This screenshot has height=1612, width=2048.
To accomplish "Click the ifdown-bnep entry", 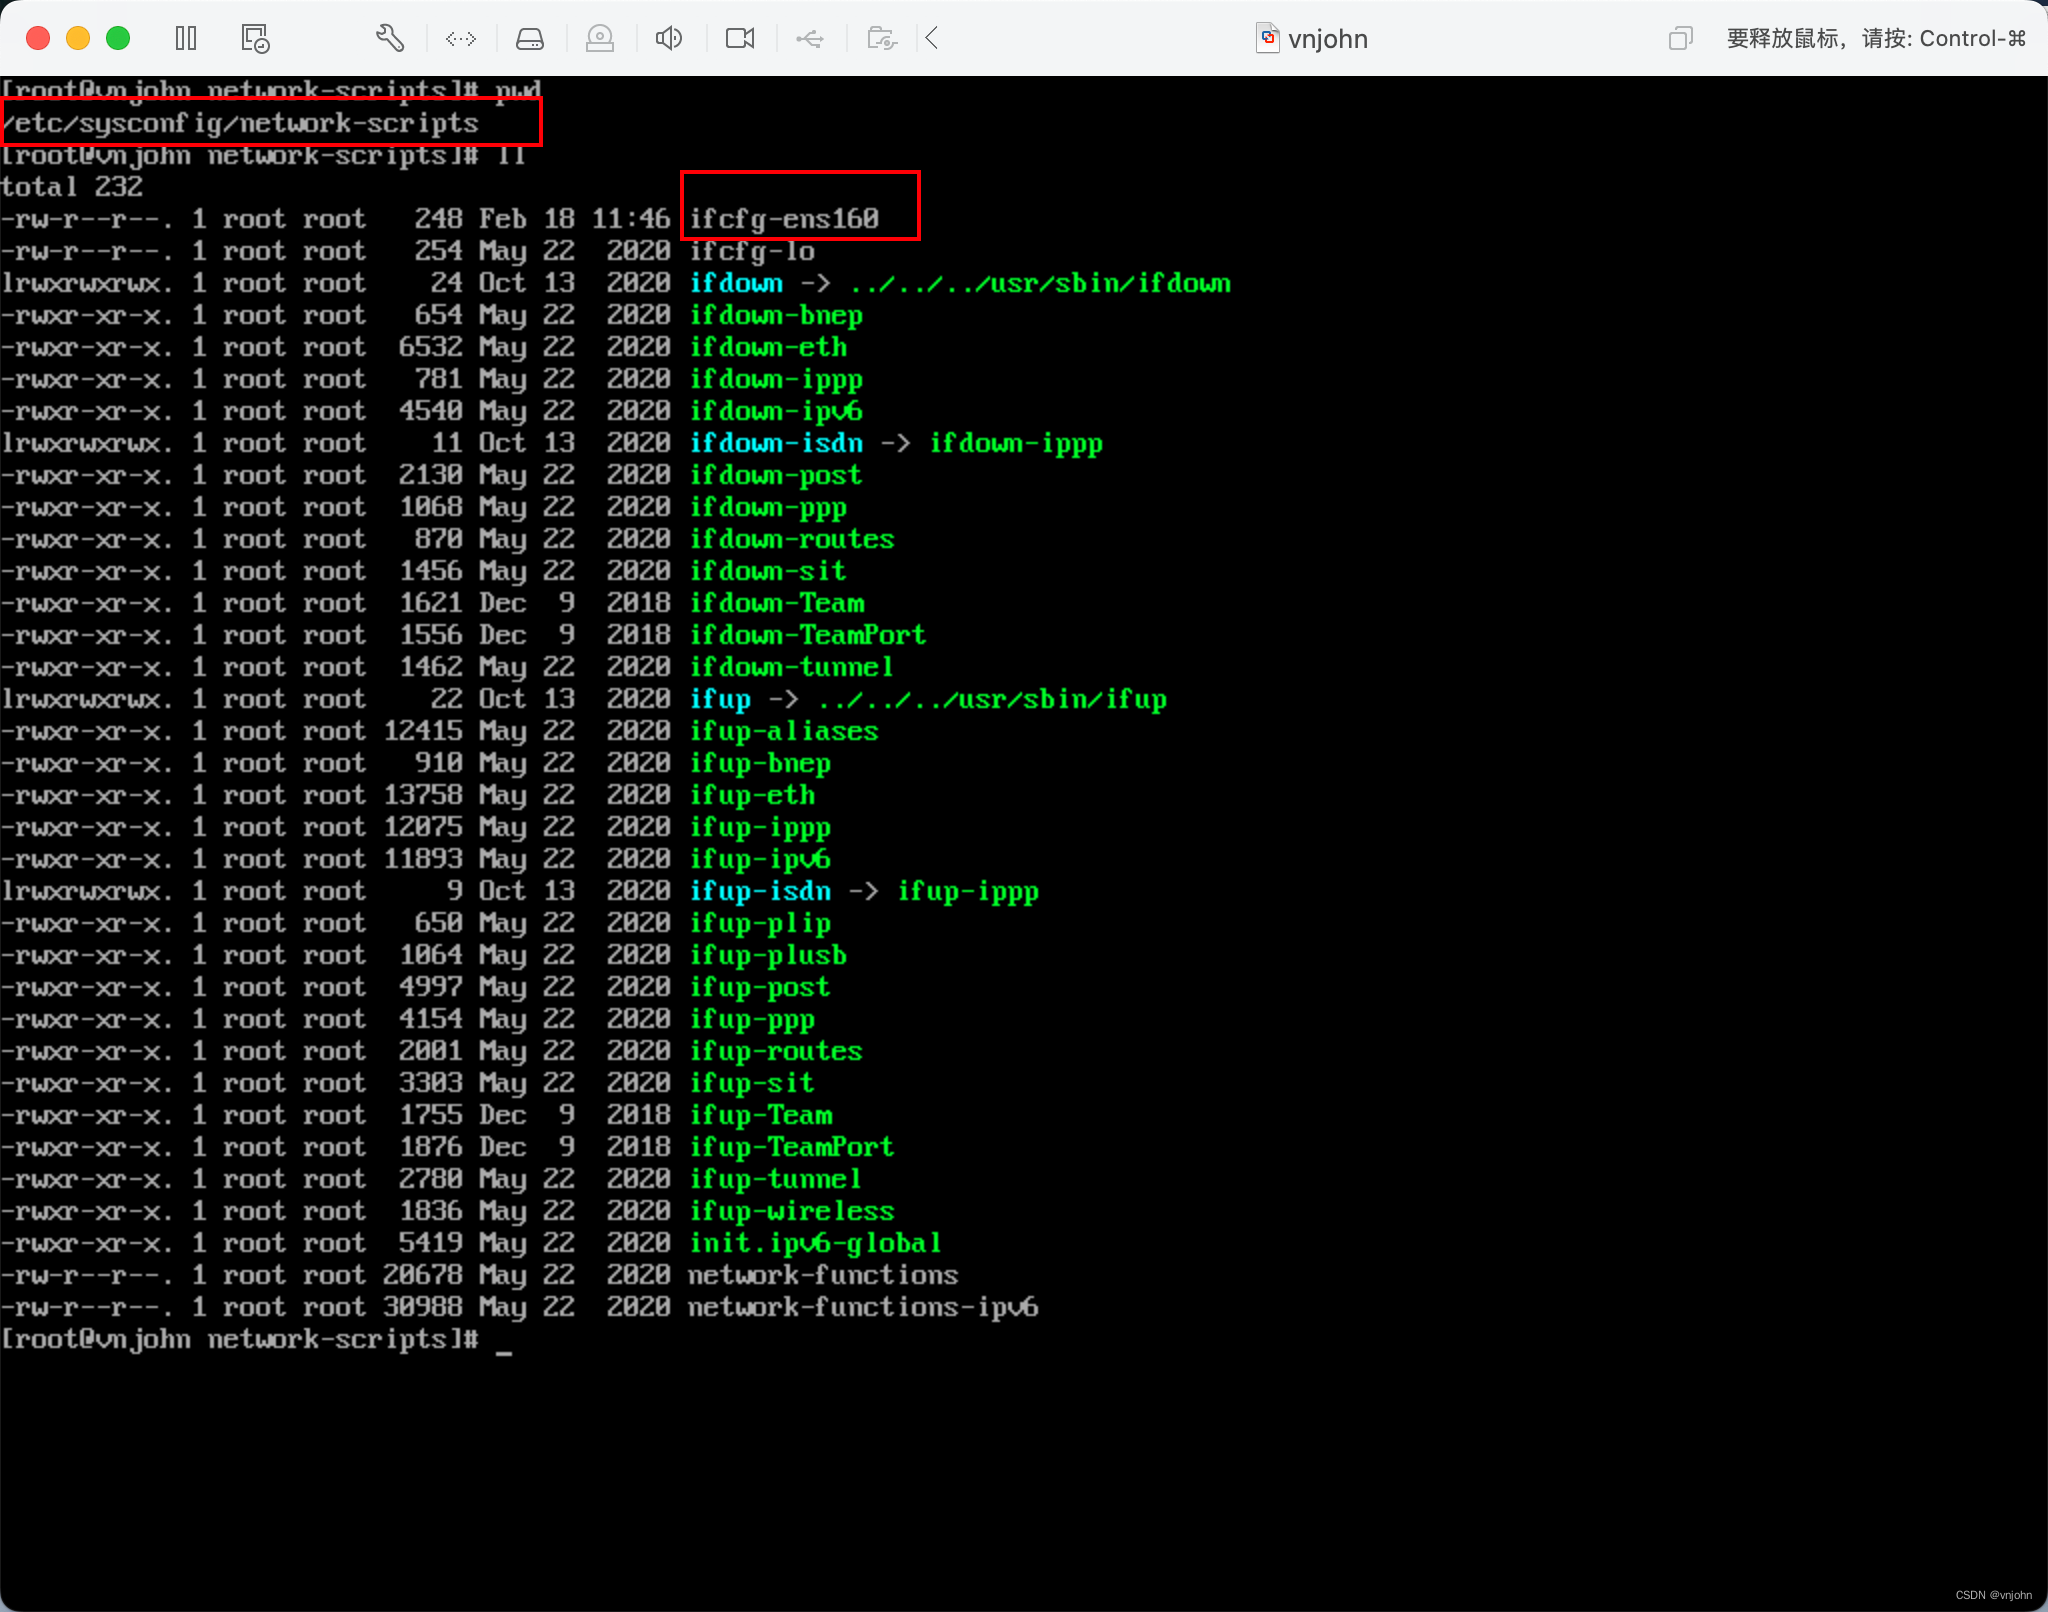I will point(776,315).
